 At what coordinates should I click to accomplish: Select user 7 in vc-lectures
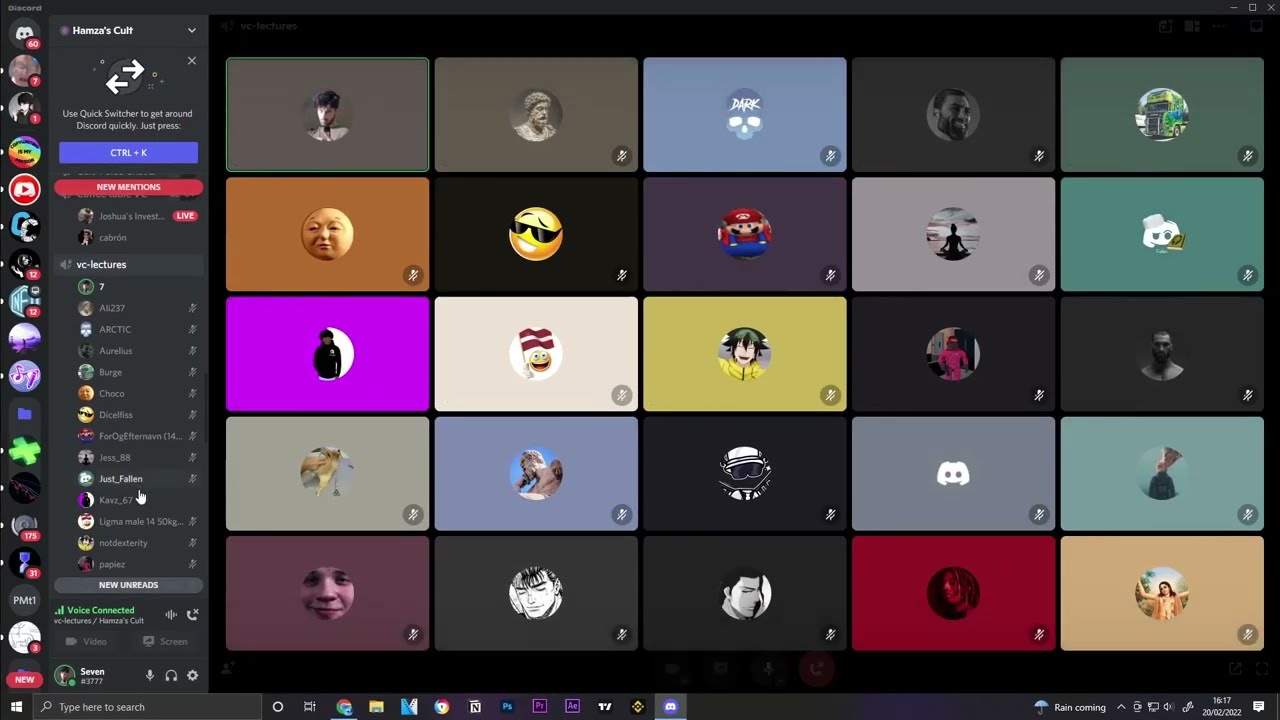(136, 287)
